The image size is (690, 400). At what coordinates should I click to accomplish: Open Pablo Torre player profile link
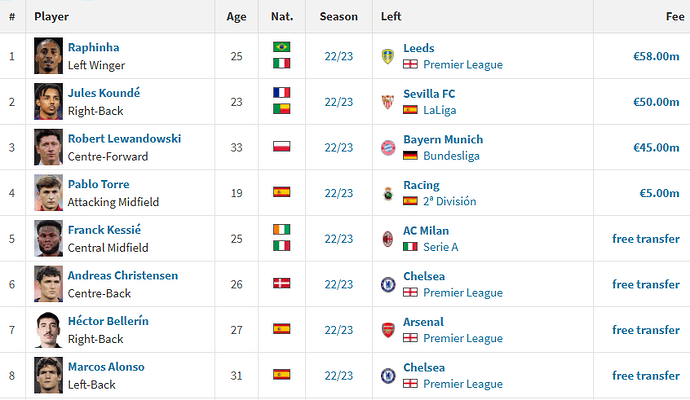pyautogui.click(x=99, y=184)
